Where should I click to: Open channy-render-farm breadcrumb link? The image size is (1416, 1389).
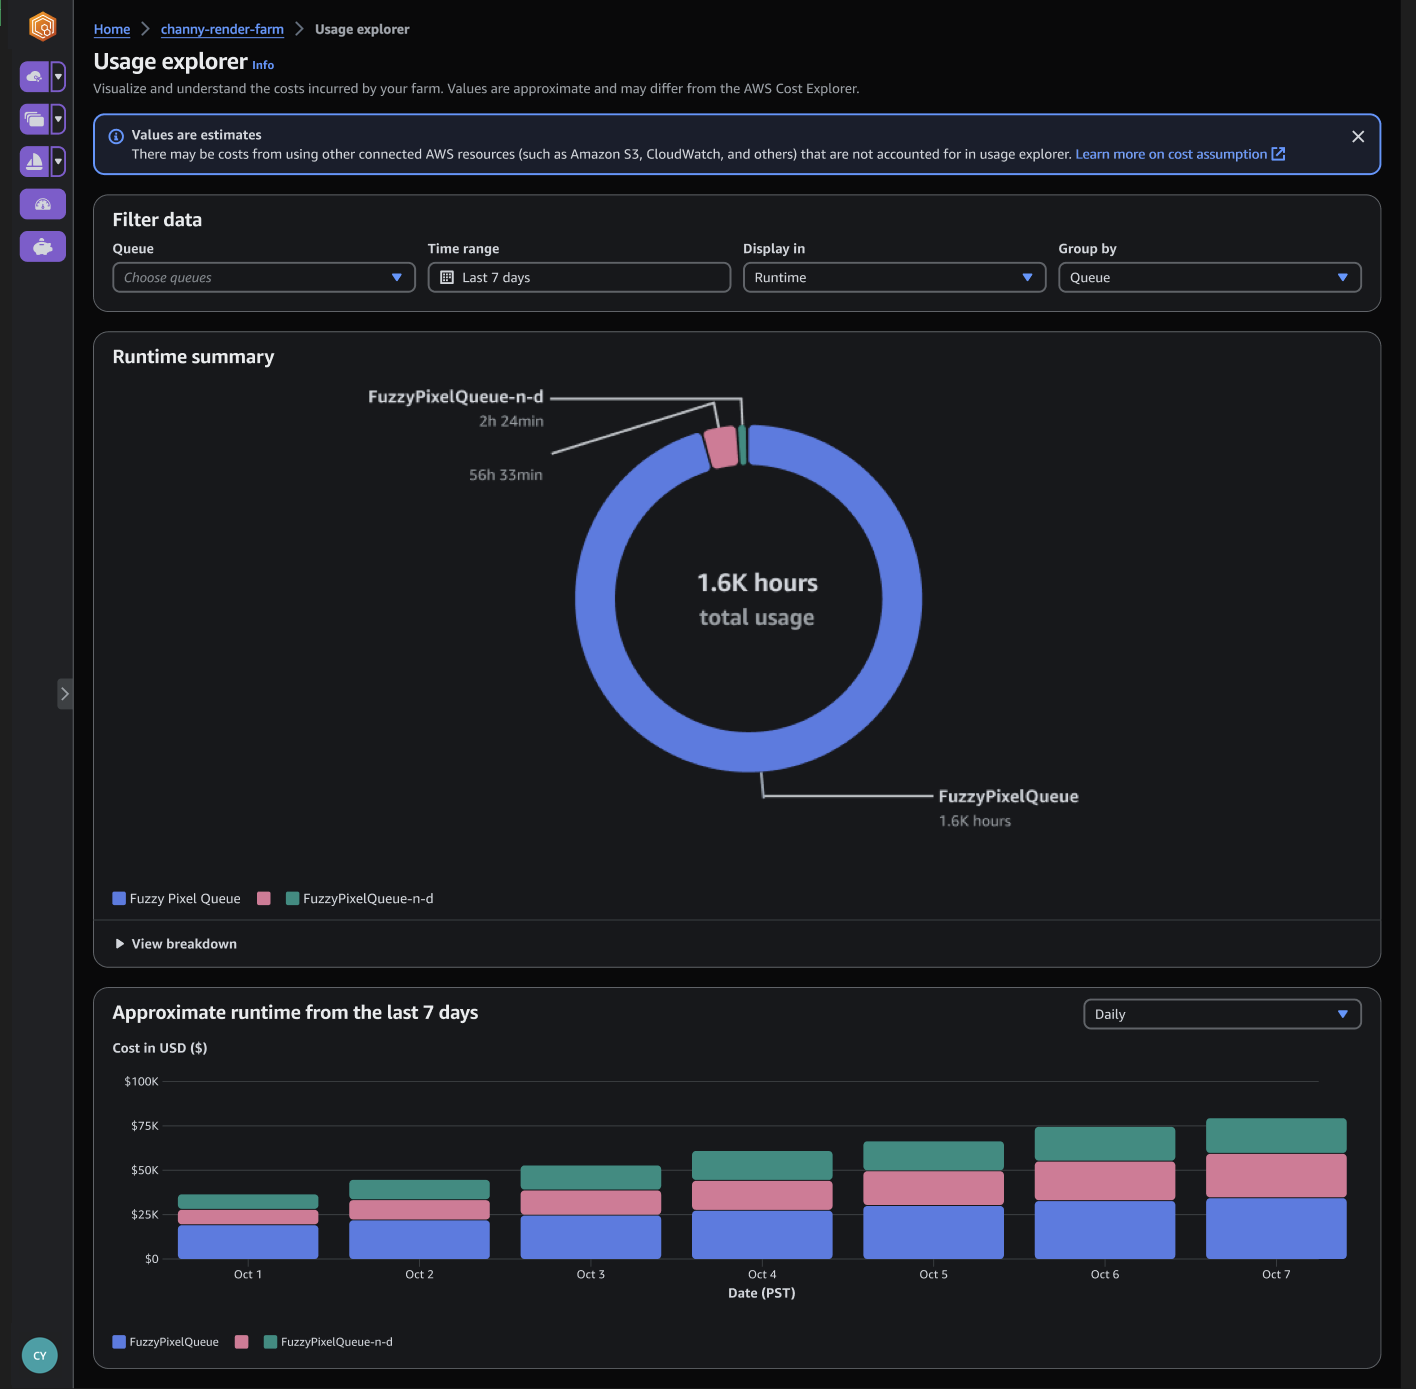click(222, 29)
